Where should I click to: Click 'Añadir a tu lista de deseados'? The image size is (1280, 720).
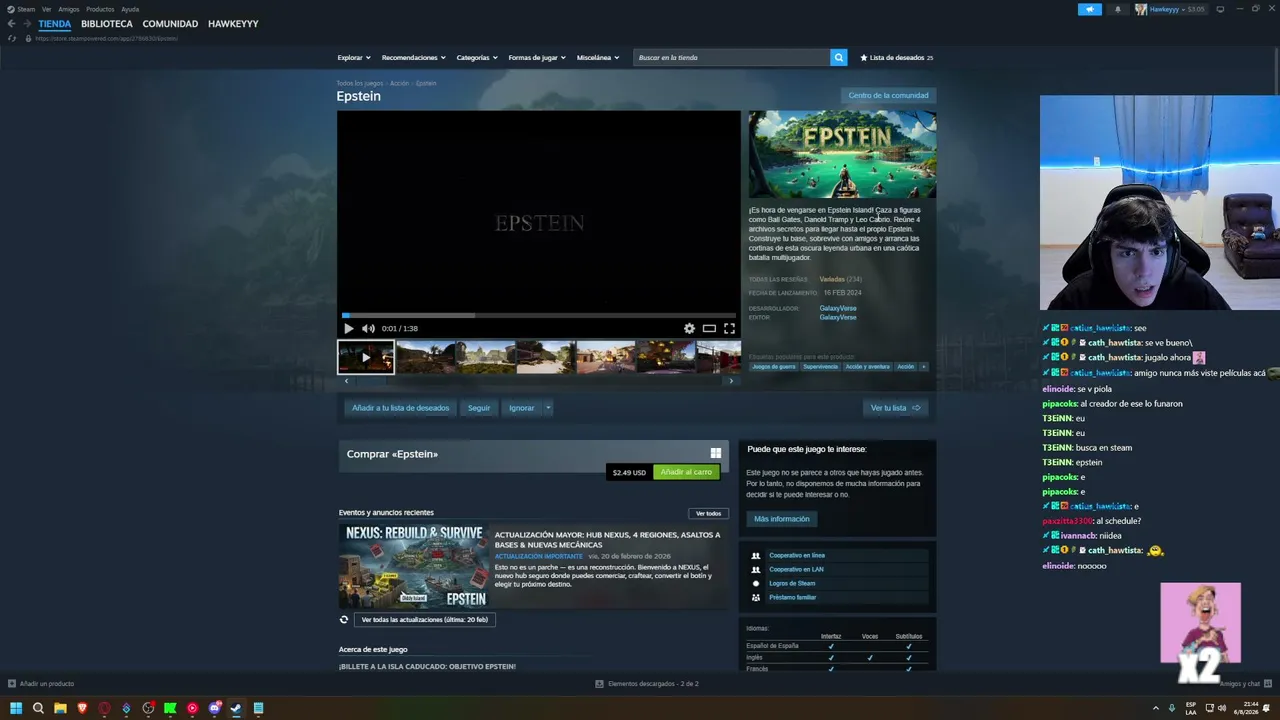pyautogui.click(x=400, y=408)
